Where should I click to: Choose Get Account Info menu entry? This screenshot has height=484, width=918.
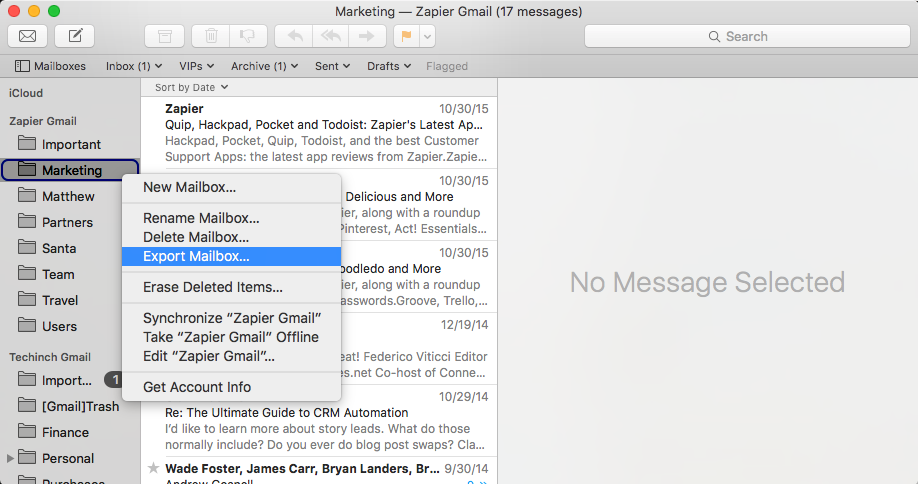tap(231, 387)
